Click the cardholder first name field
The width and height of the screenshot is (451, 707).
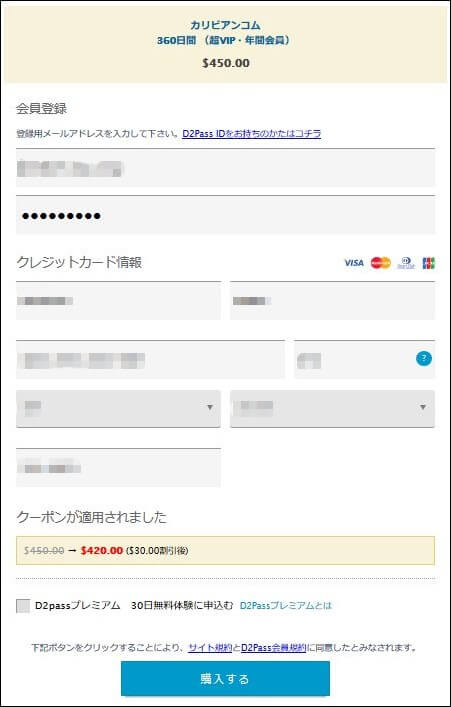tap(118, 301)
